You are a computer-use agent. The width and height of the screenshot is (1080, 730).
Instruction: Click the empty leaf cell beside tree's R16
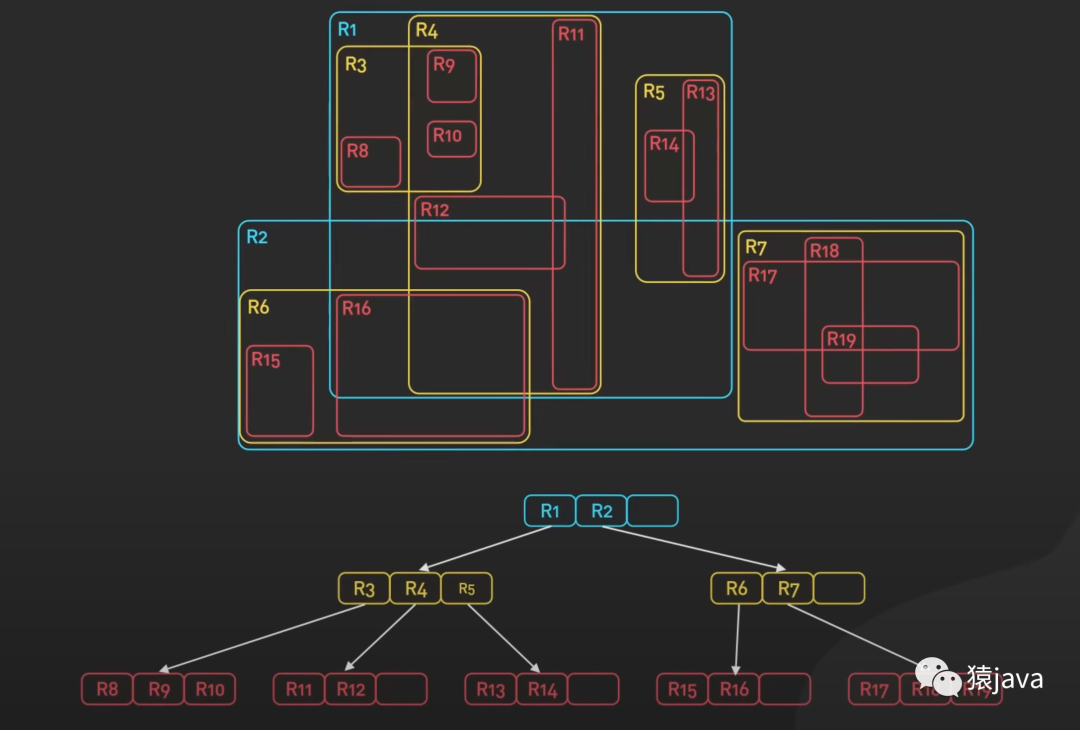coord(785,689)
